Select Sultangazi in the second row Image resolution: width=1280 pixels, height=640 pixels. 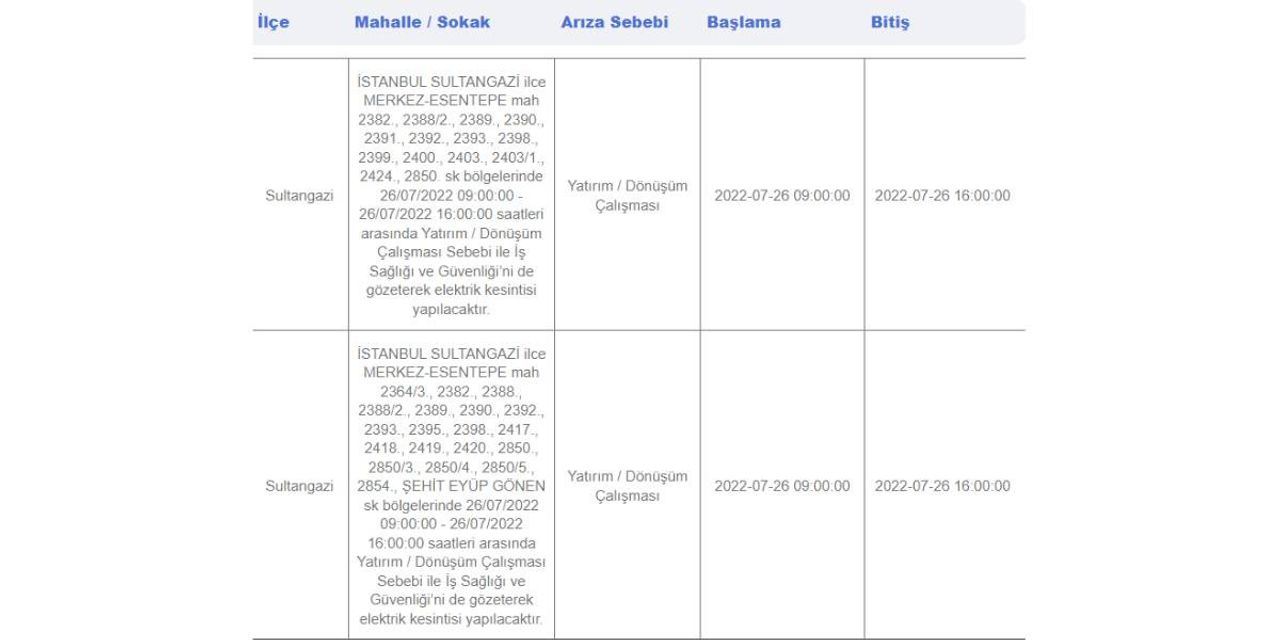299,486
